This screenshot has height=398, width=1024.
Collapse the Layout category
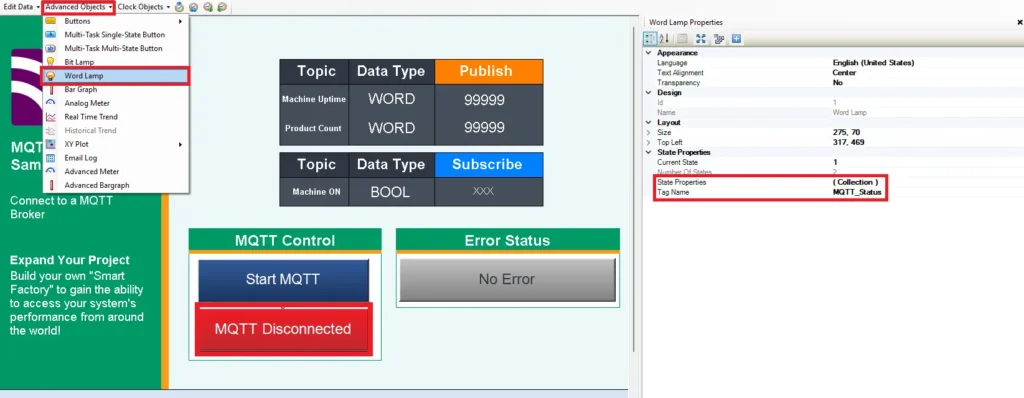coord(648,122)
